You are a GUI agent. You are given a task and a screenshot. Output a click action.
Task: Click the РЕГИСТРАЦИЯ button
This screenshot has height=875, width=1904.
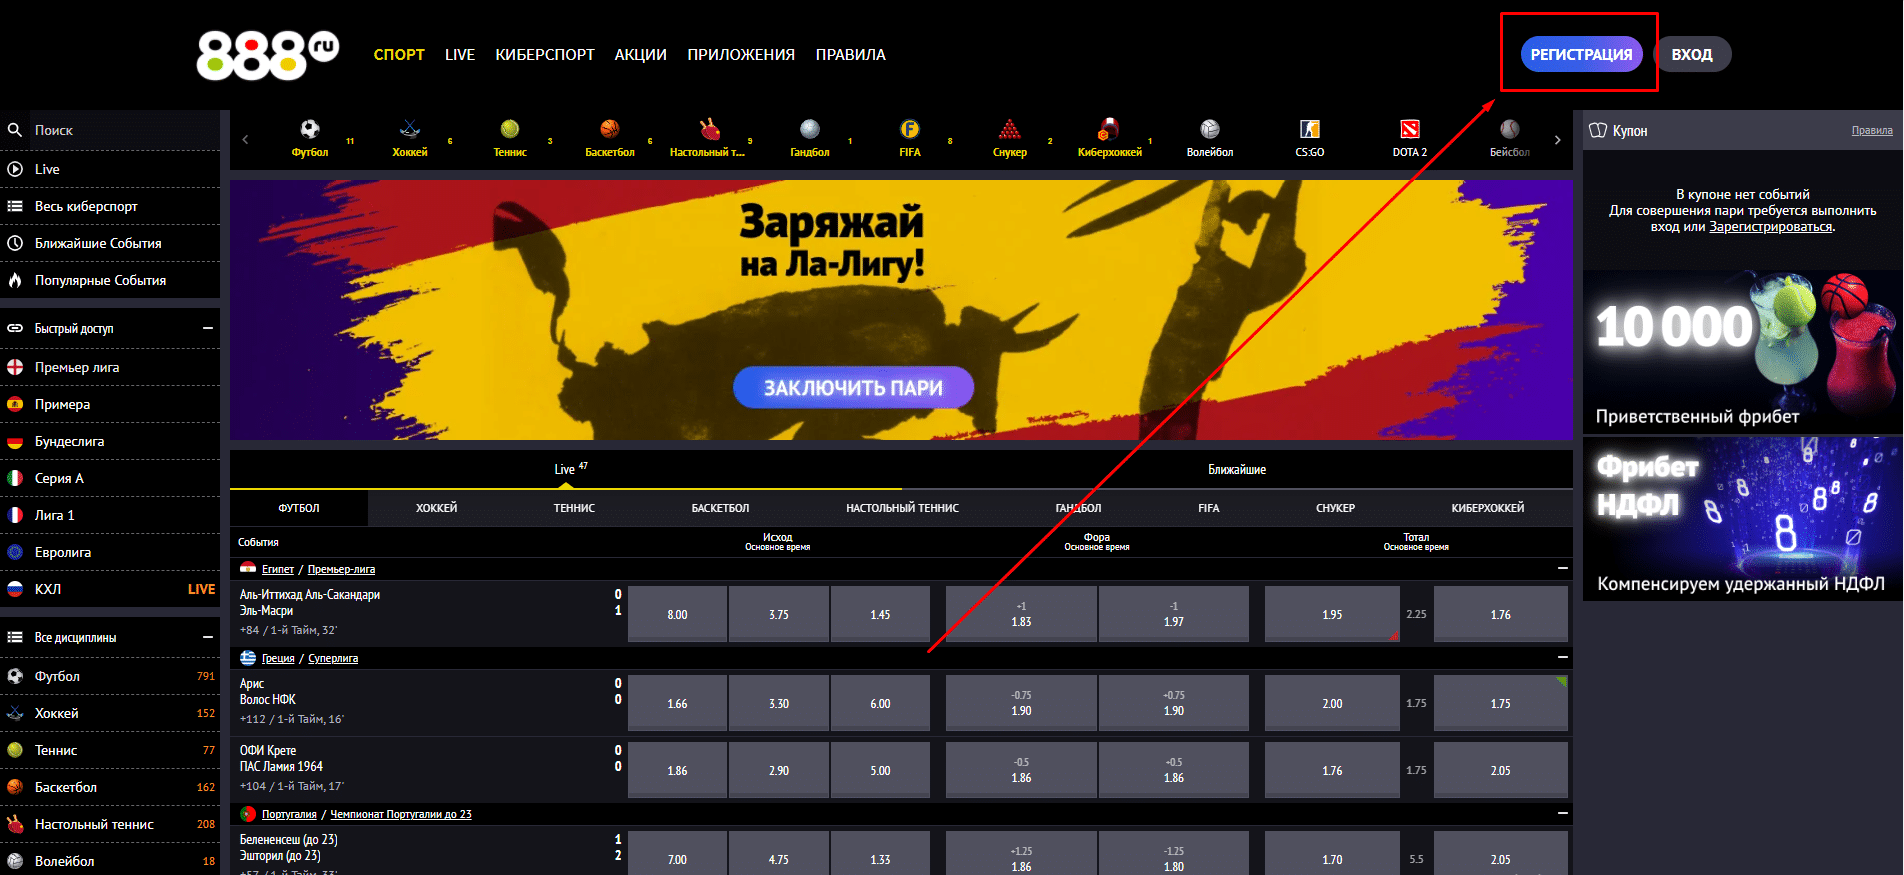(1581, 55)
